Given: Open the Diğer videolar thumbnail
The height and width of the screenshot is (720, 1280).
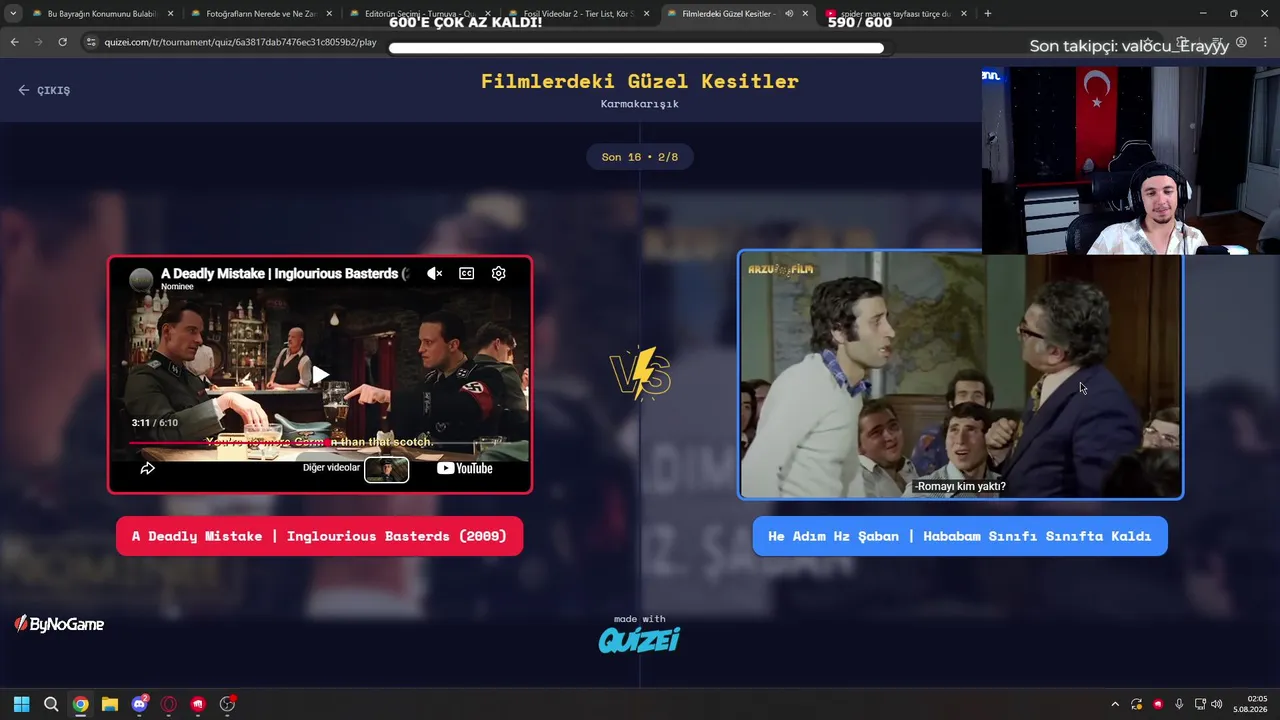Looking at the screenshot, I should point(386,469).
